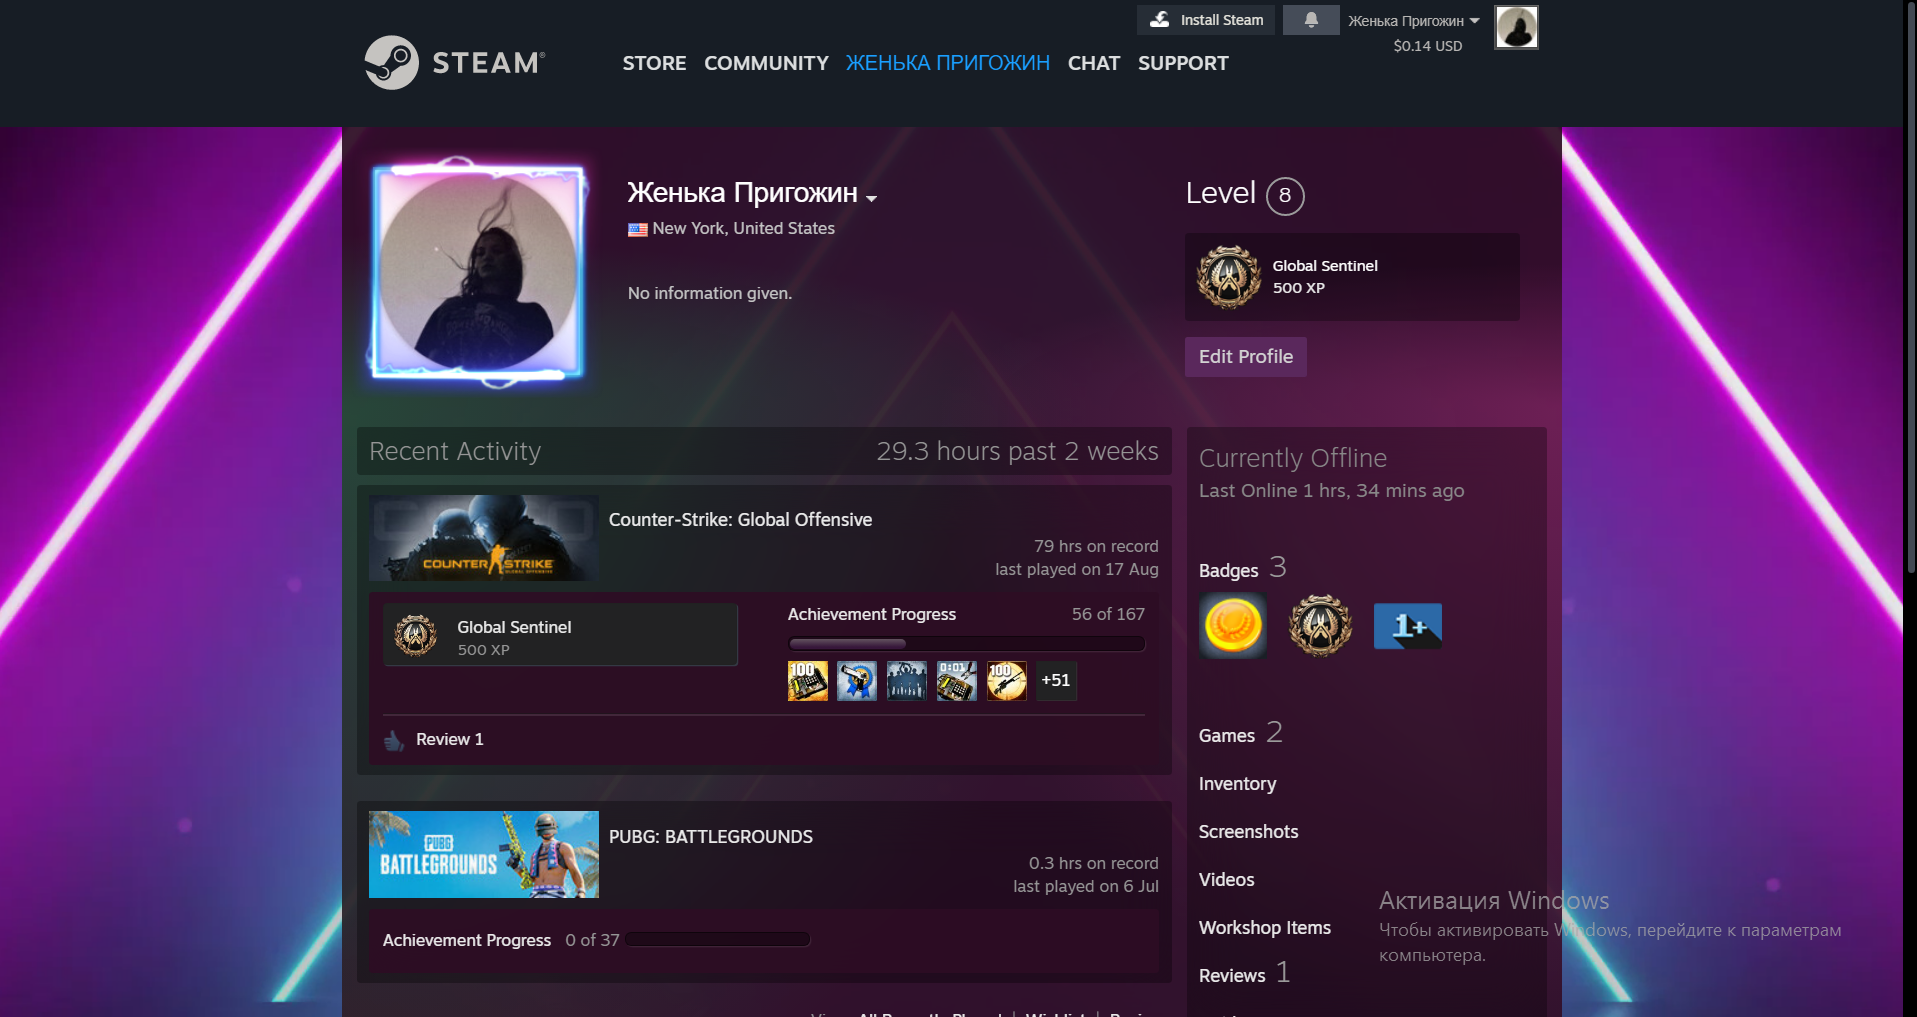The width and height of the screenshot is (1917, 1017).
Task: Open the COMMUNITY menu
Action: point(766,63)
